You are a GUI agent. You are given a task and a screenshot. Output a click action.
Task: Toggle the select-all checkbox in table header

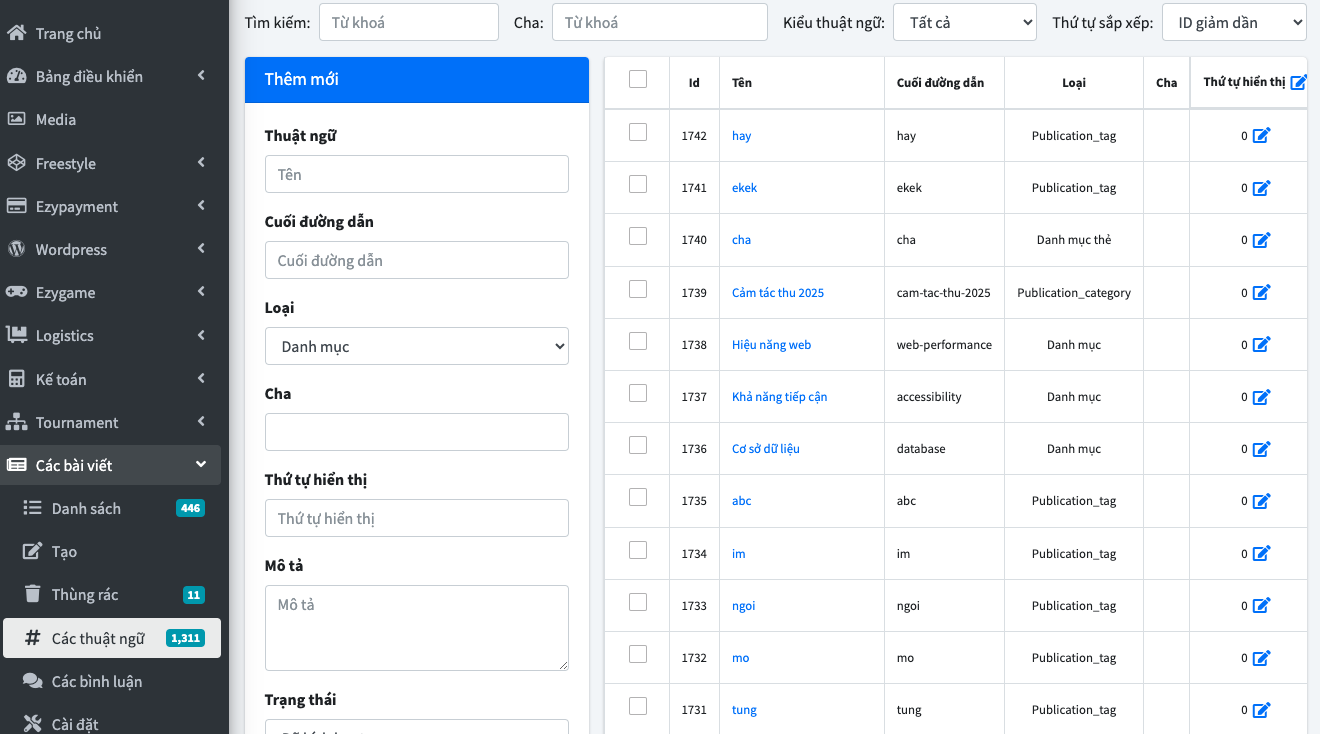pyautogui.click(x=638, y=80)
